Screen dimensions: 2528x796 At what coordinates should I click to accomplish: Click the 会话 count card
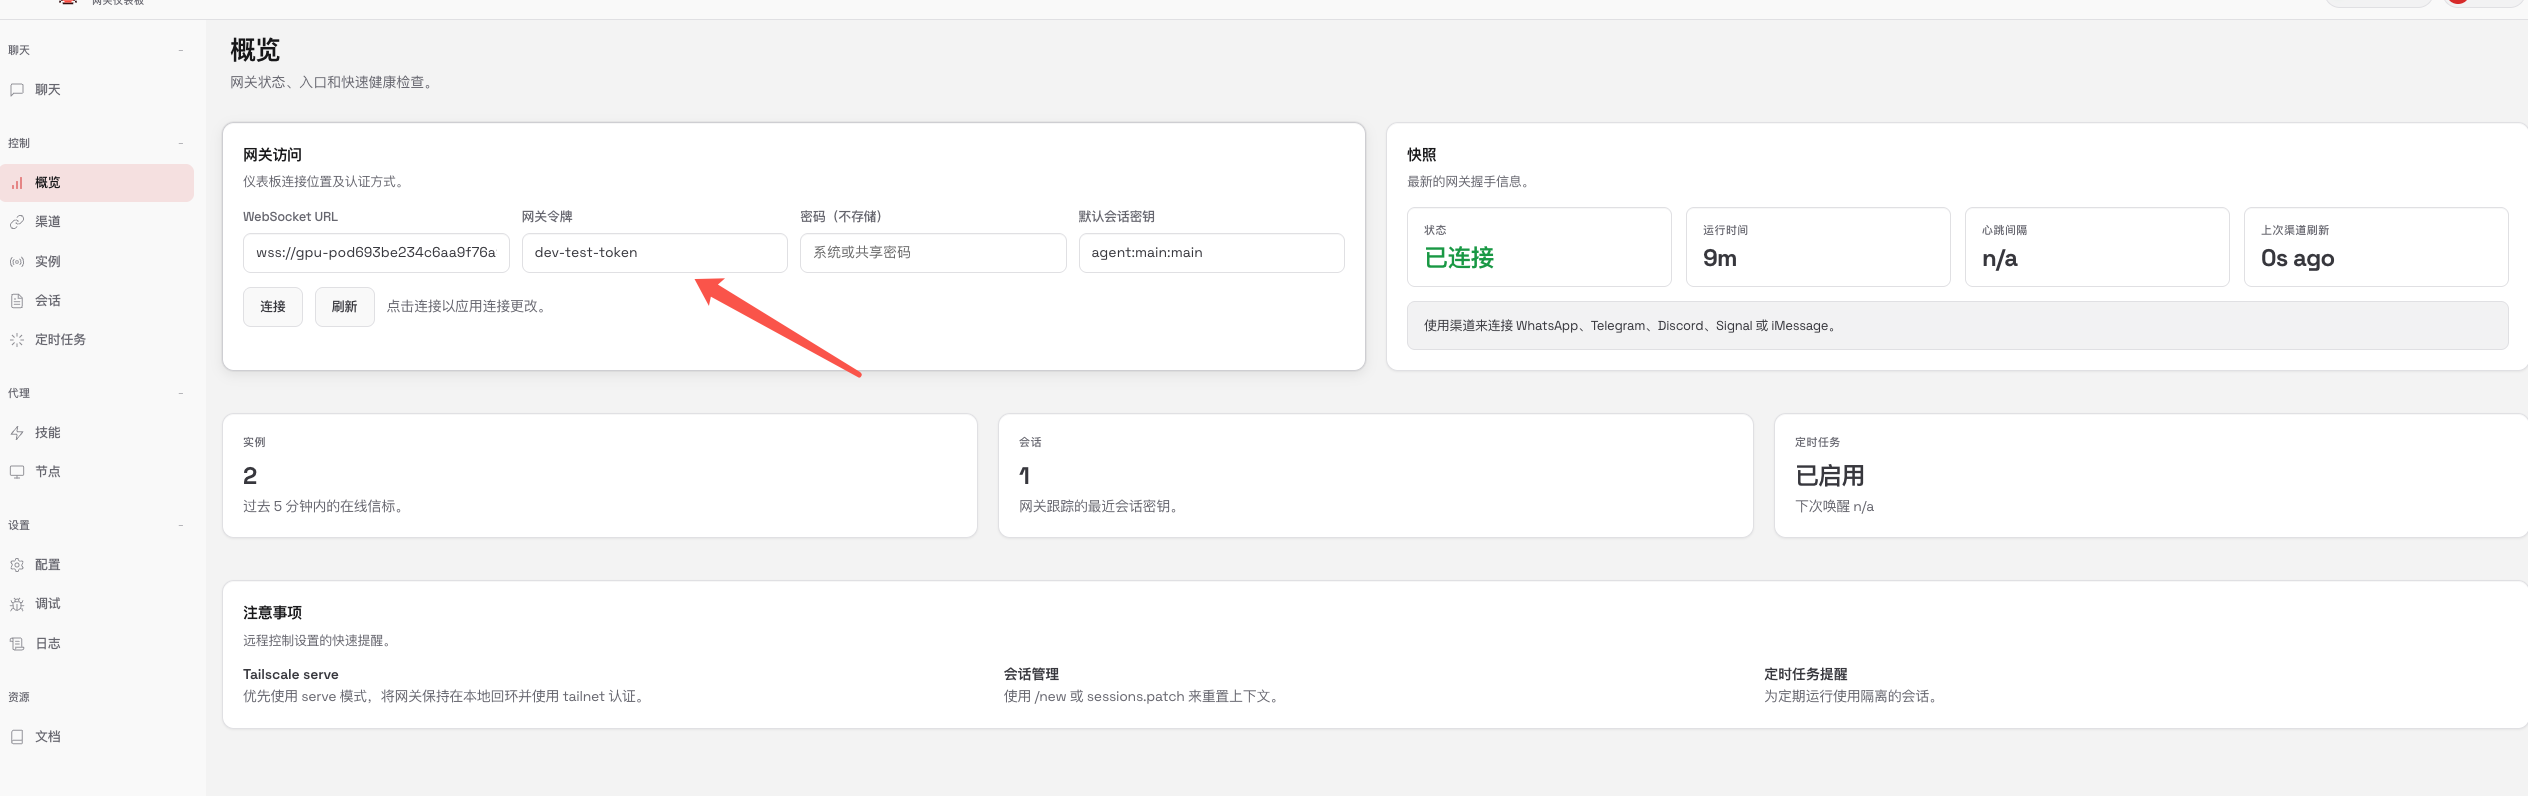tap(1376, 476)
